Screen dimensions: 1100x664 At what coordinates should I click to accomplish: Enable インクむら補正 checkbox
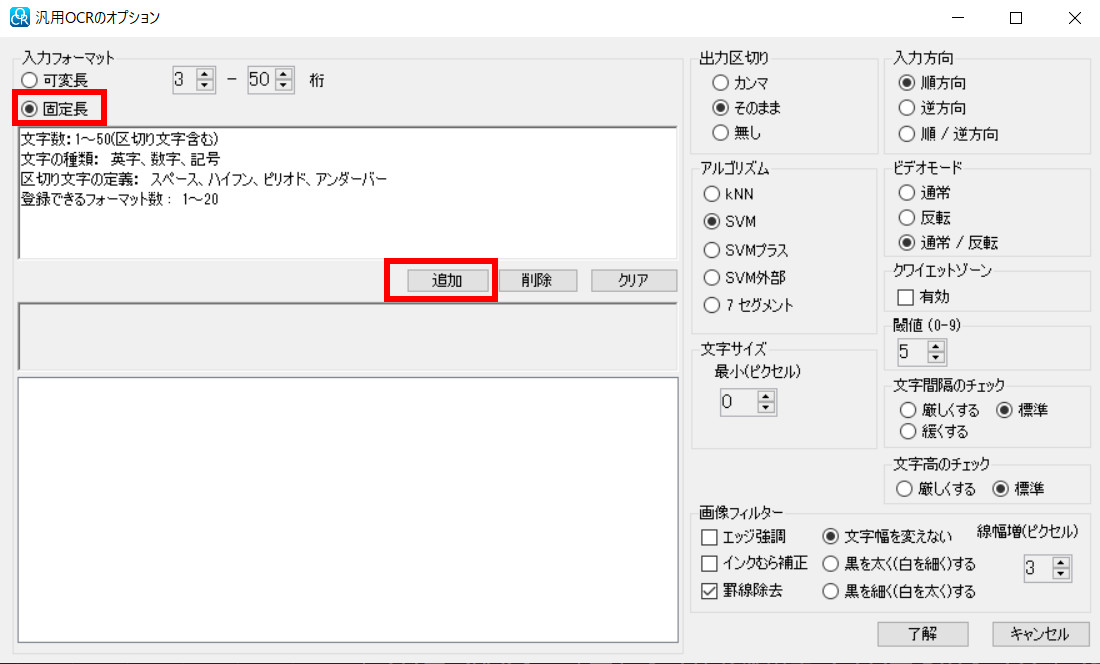coord(710,563)
